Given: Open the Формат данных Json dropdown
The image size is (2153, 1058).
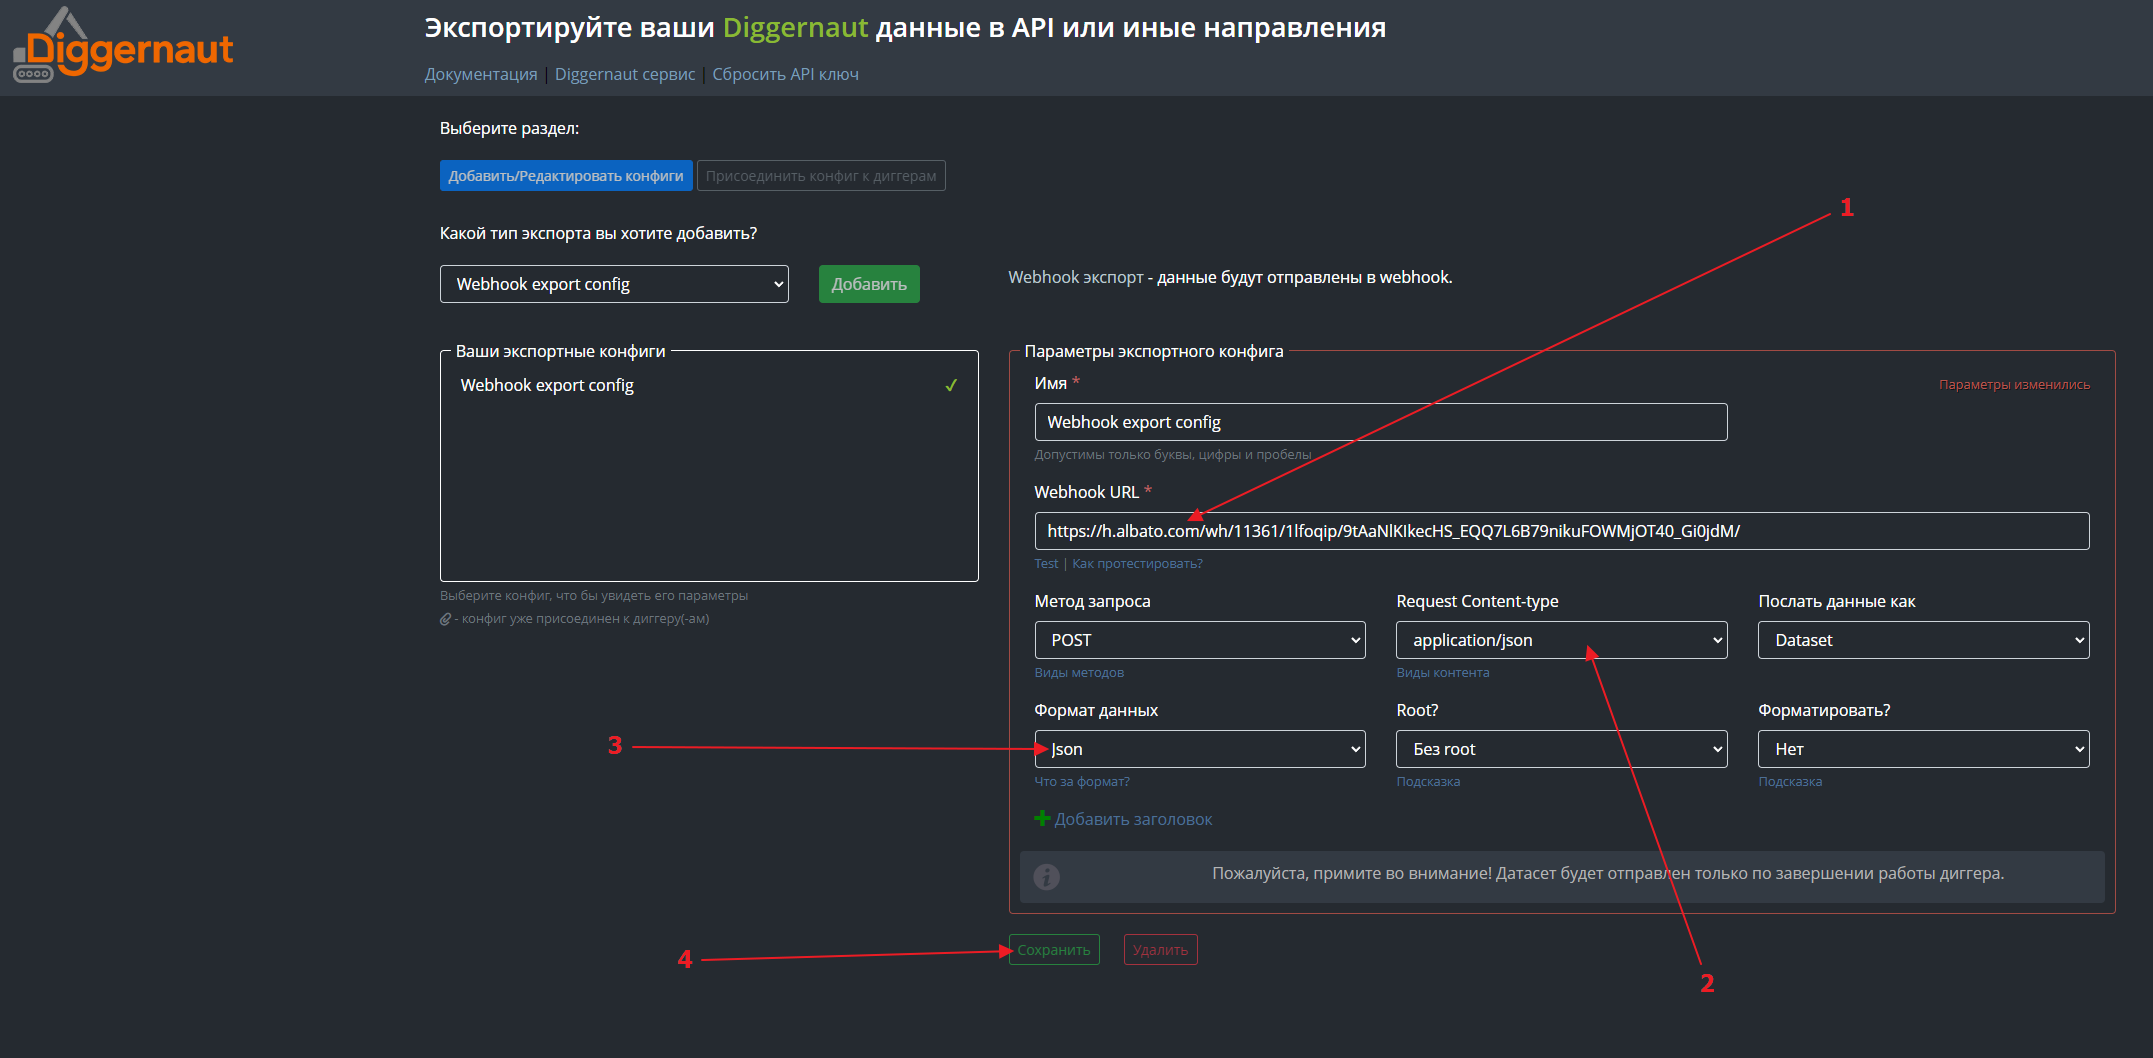Looking at the screenshot, I should (1200, 749).
